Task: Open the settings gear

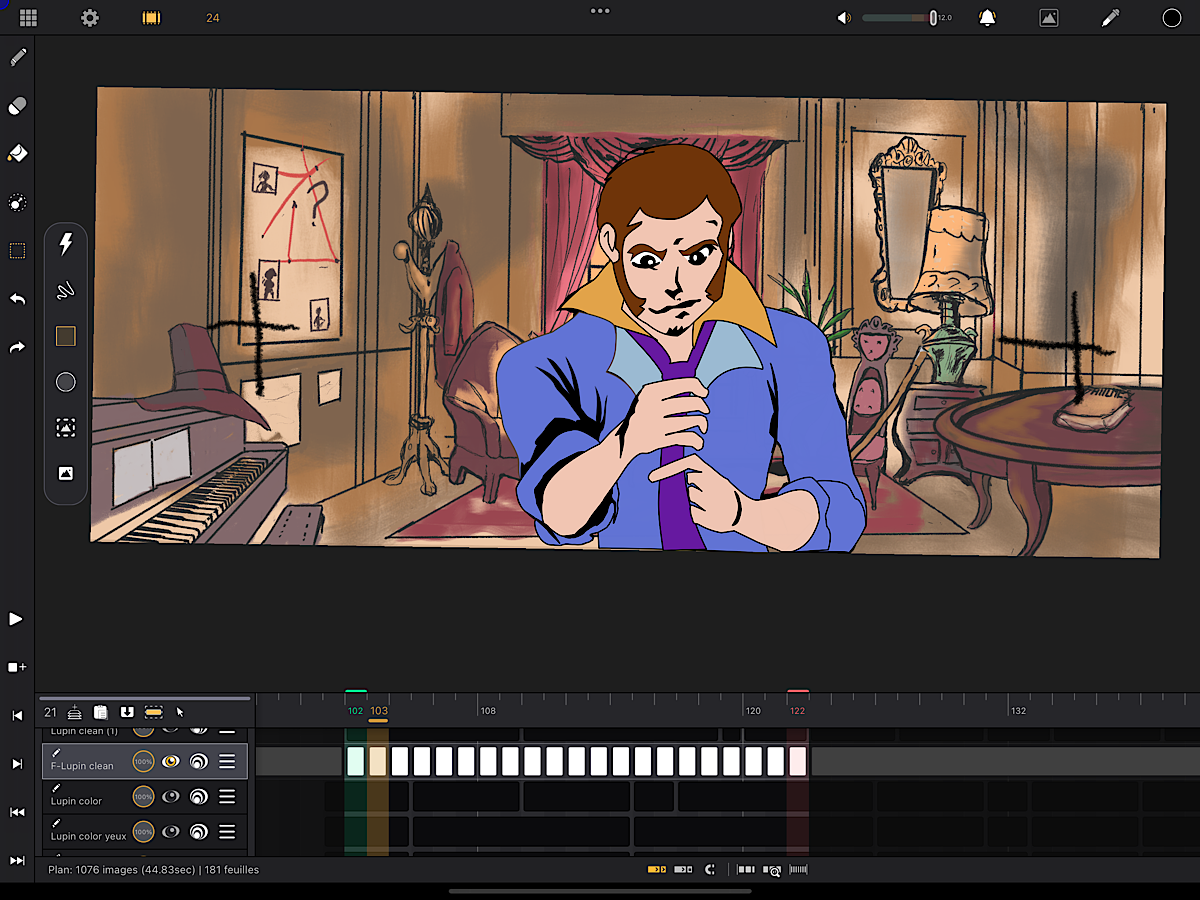Action: (90, 18)
